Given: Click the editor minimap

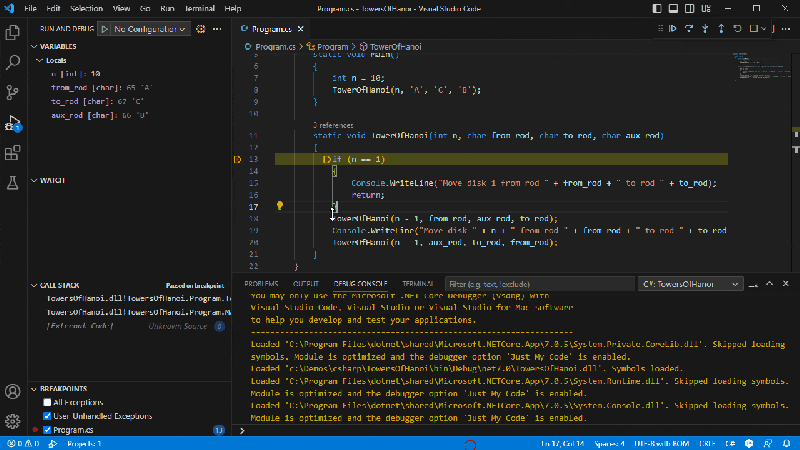Looking at the screenshot, I should click(760, 66).
